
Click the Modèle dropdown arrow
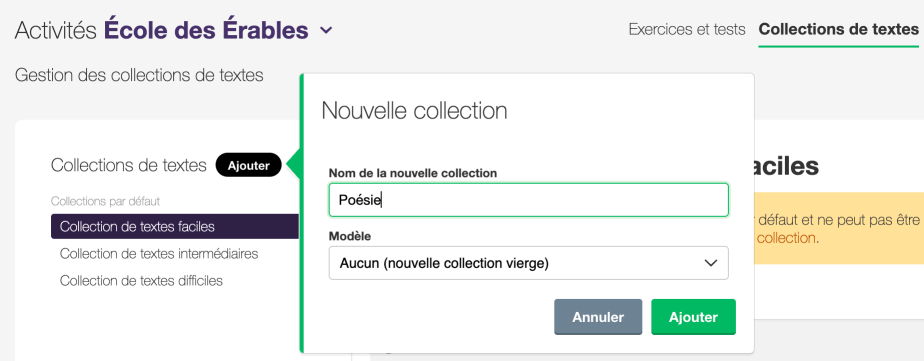(x=711, y=263)
